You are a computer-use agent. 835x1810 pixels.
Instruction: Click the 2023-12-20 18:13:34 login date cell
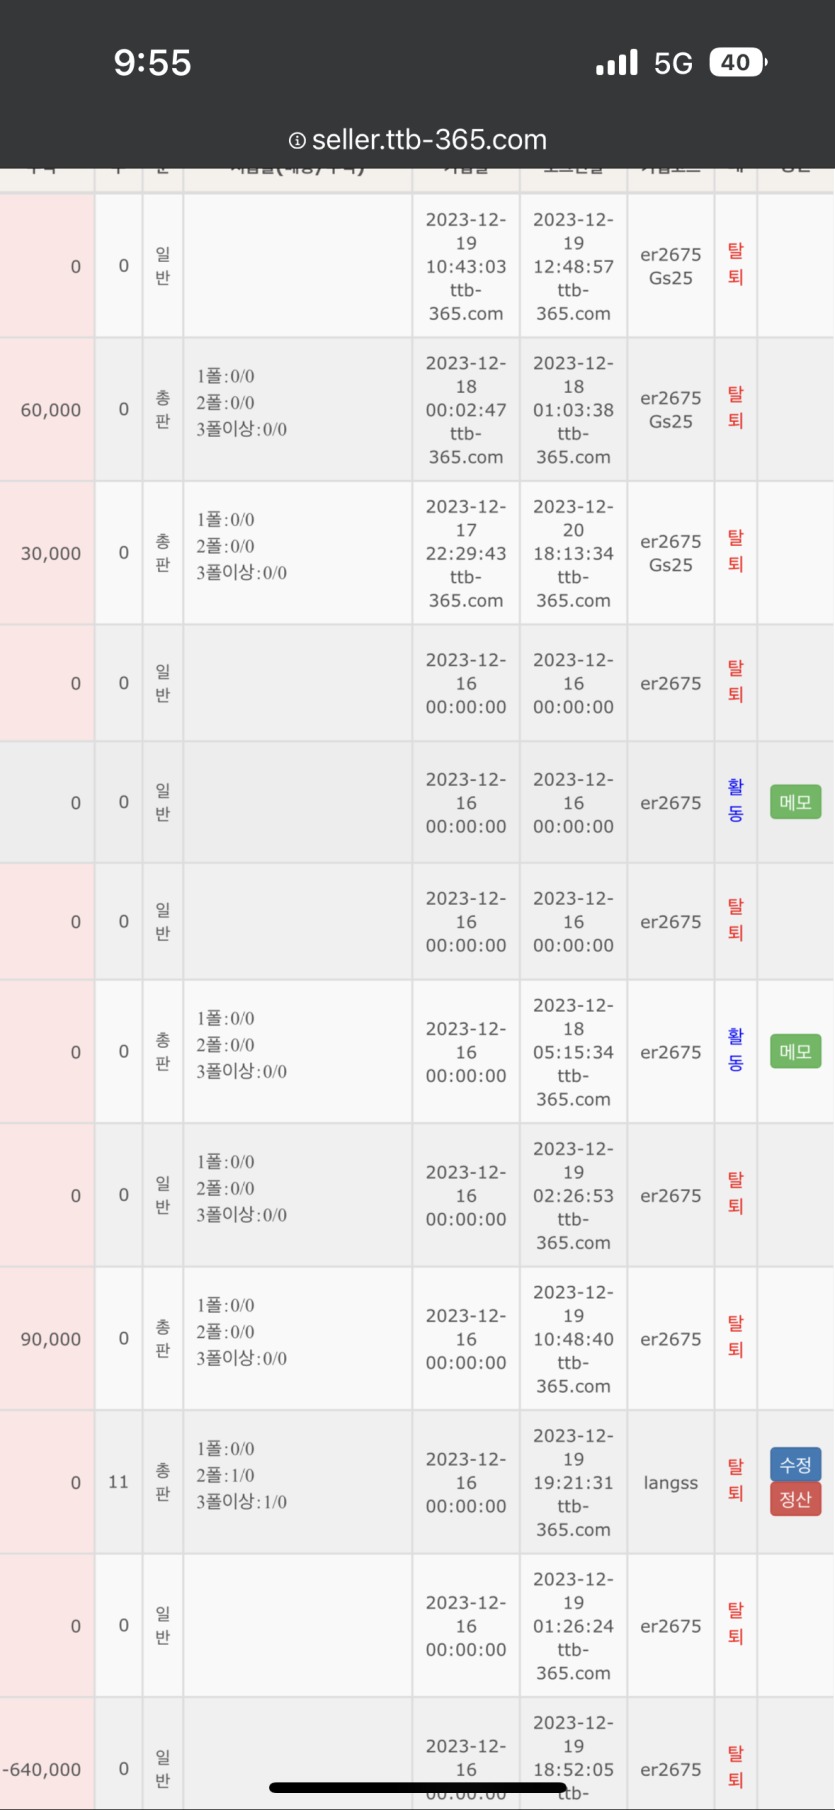click(573, 553)
